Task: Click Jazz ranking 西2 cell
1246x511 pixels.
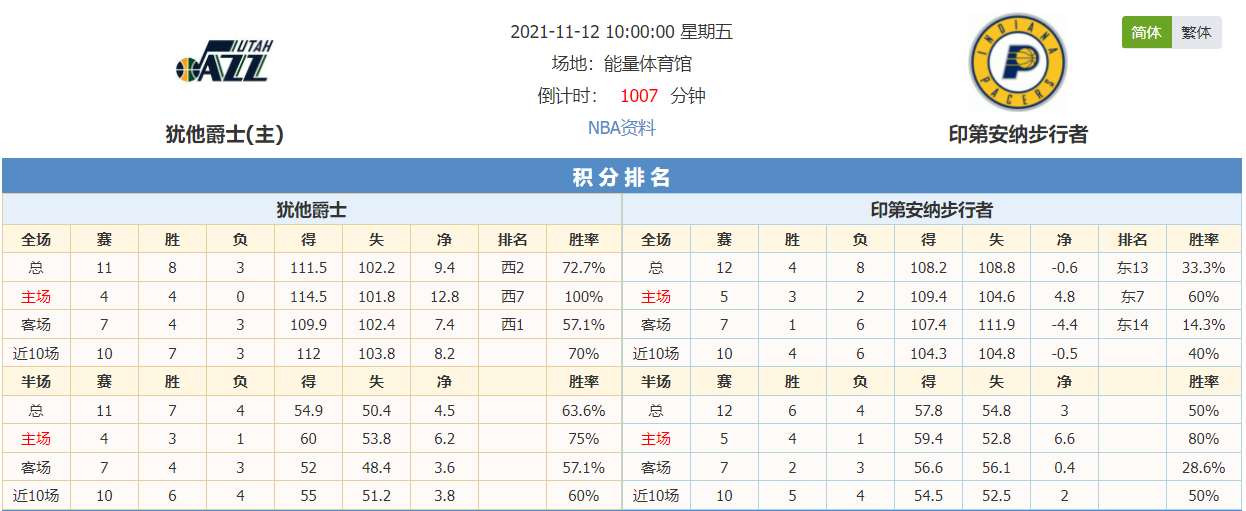Action: click(x=513, y=268)
